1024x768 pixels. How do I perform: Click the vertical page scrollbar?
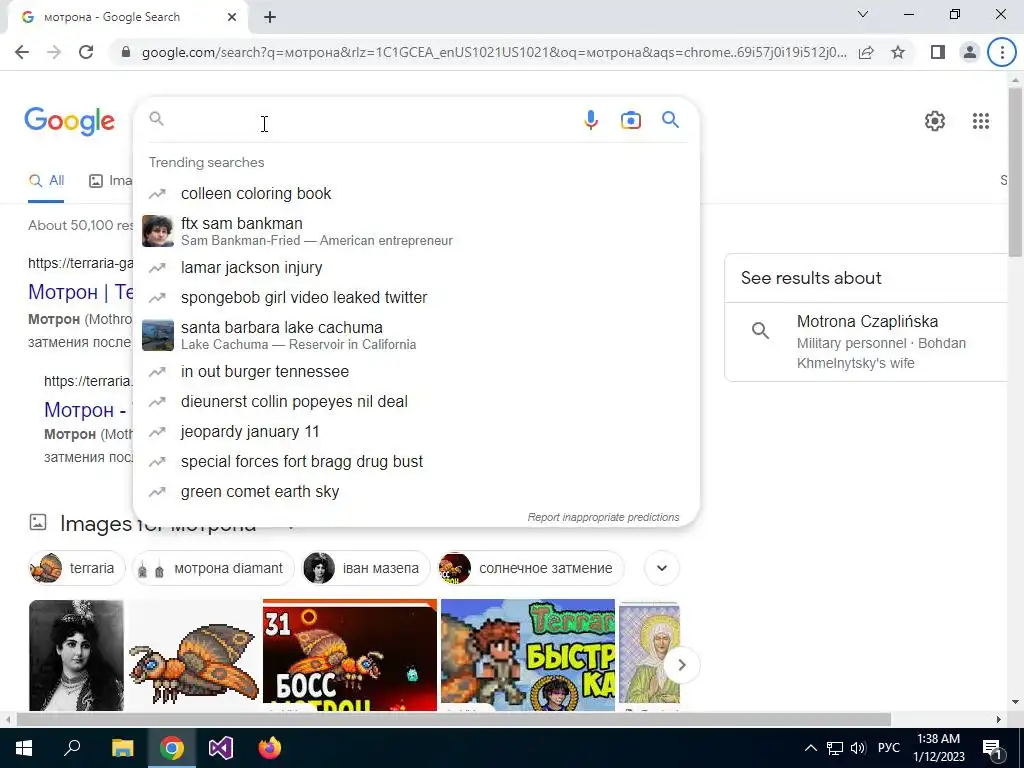(1015, 172)
